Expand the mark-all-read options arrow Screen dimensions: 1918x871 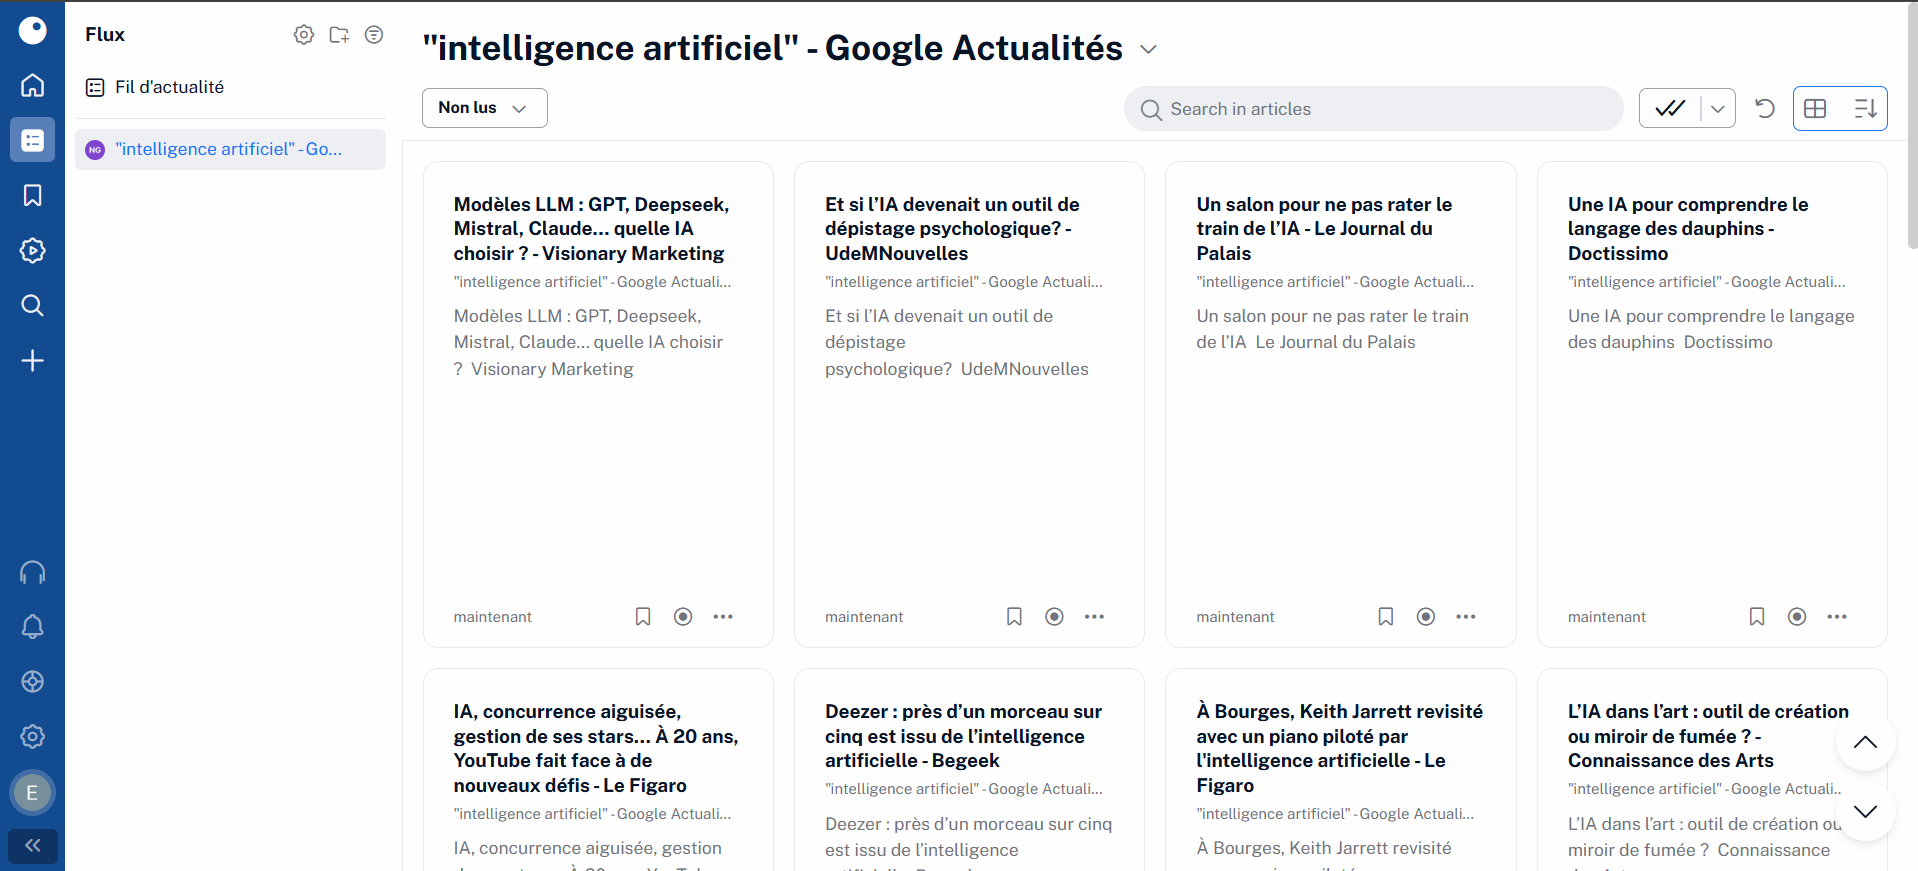click(1718, 108)
